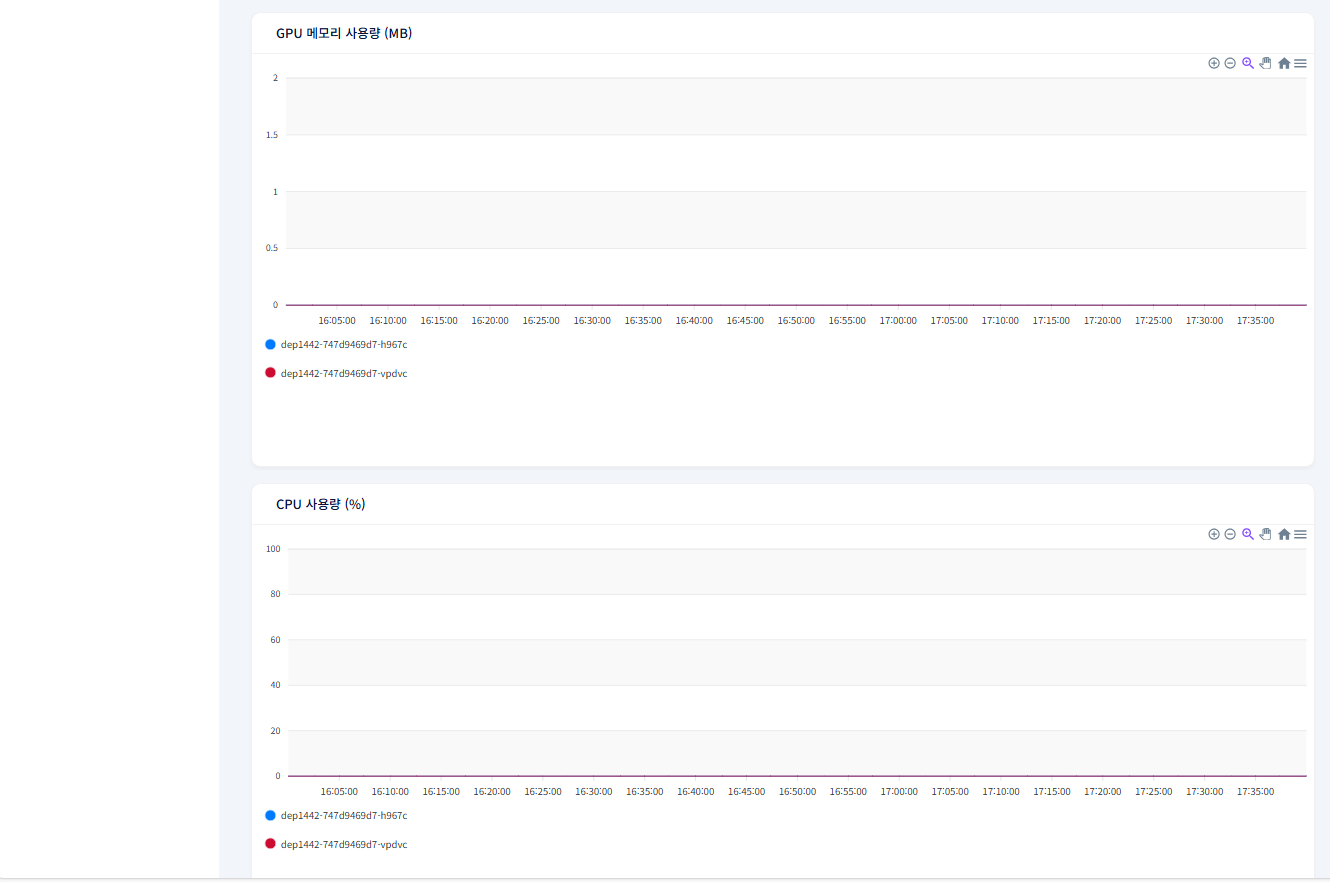Click the GPU 메모리 사용량 (MB) title
The width and height of the screenshot is (1330, 882).
pos(344,33)
